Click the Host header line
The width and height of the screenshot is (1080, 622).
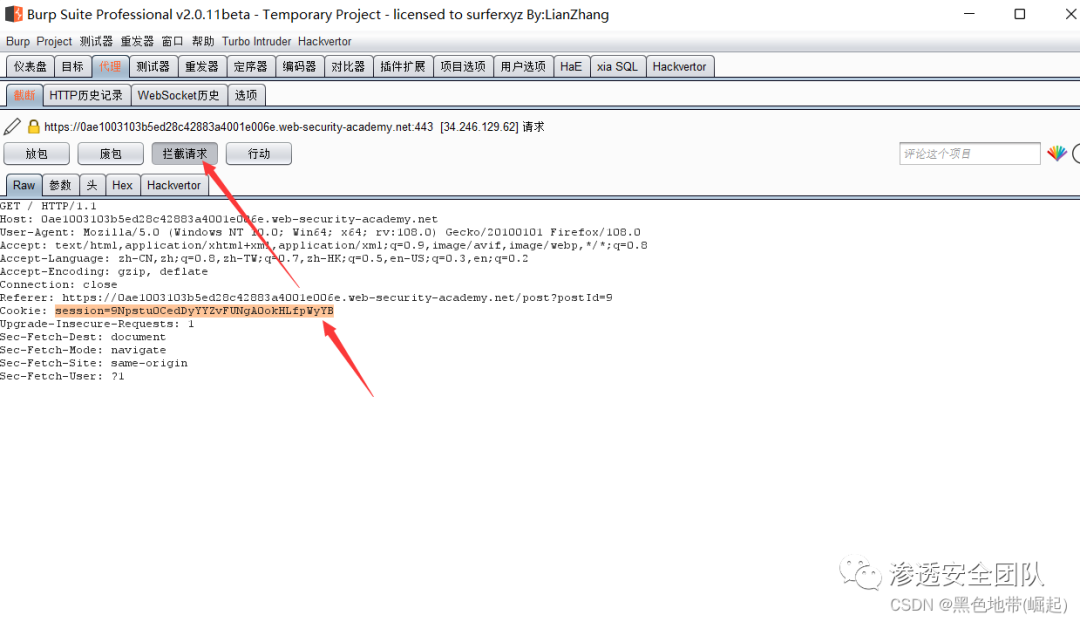tap(219, 219)
